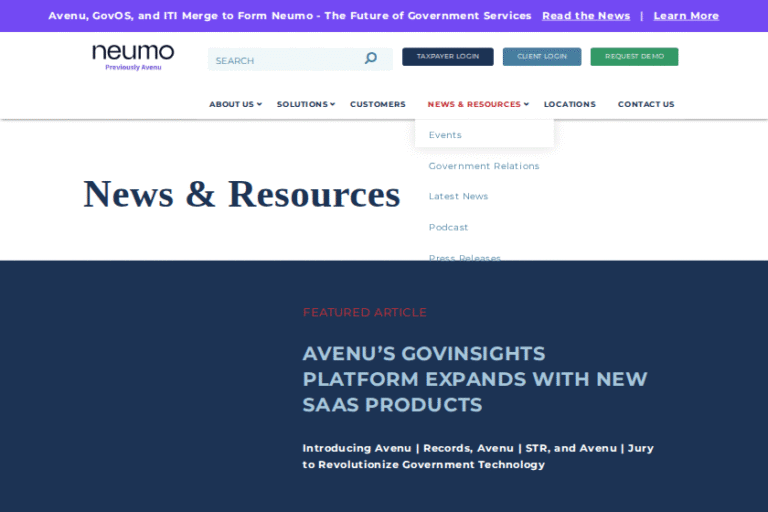The image size is (768, 512).
Task: Click the Read the News banner link
Action: (586, 16)
